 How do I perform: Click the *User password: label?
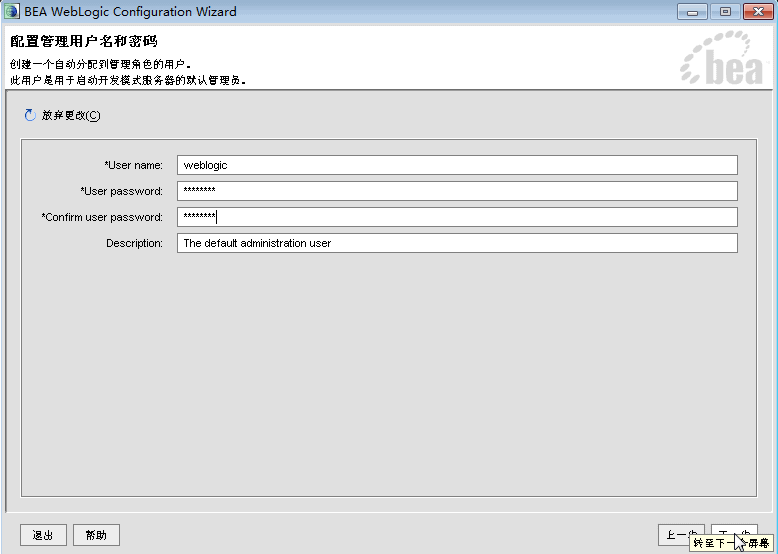[x=122, y=191]
